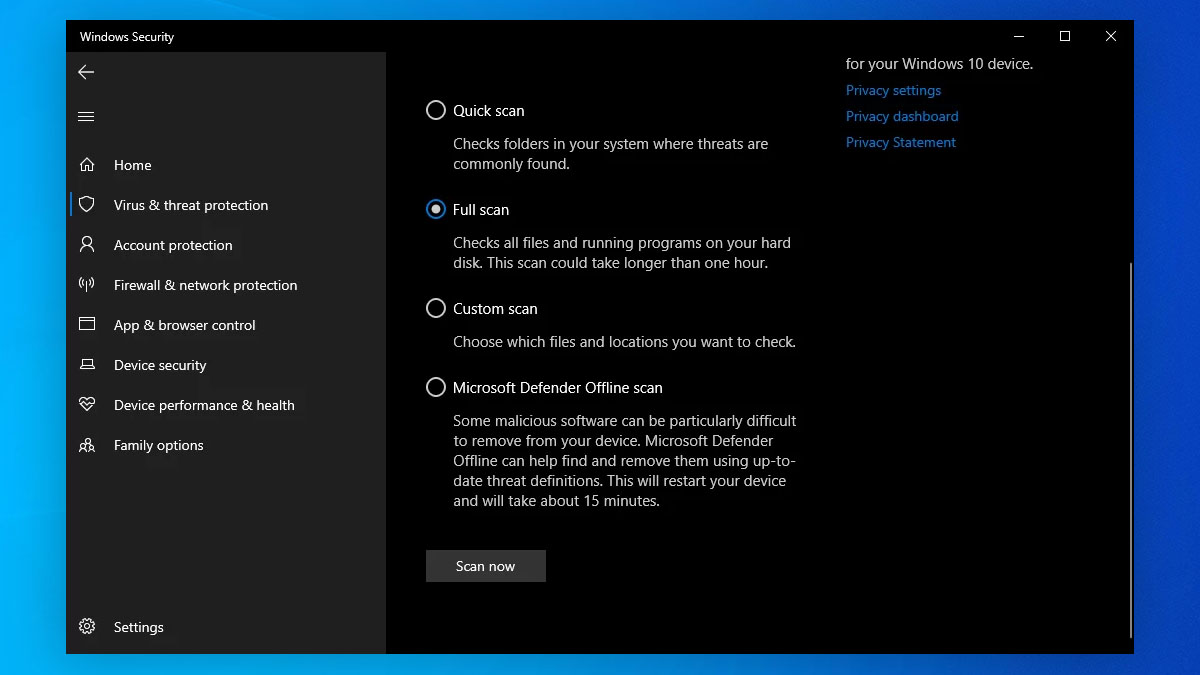Click the Full scan label text
This screenshot has height=675, width=1200.
point(481,210)
